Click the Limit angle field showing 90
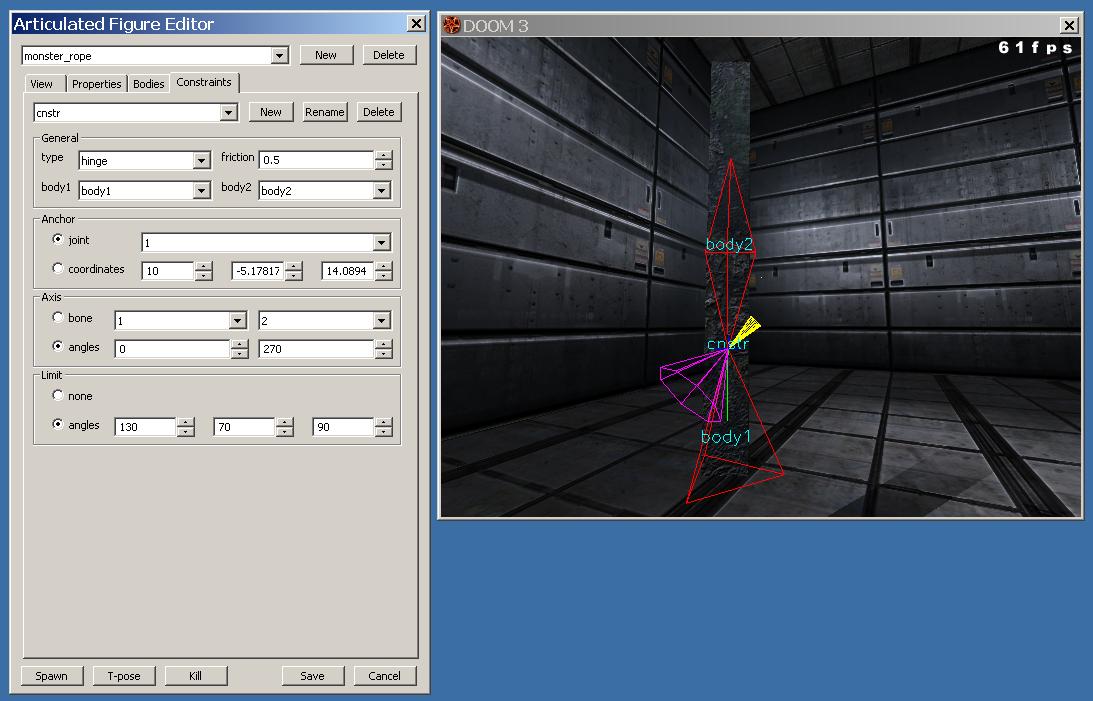The image size is (1093, 701). pos(343,427)
